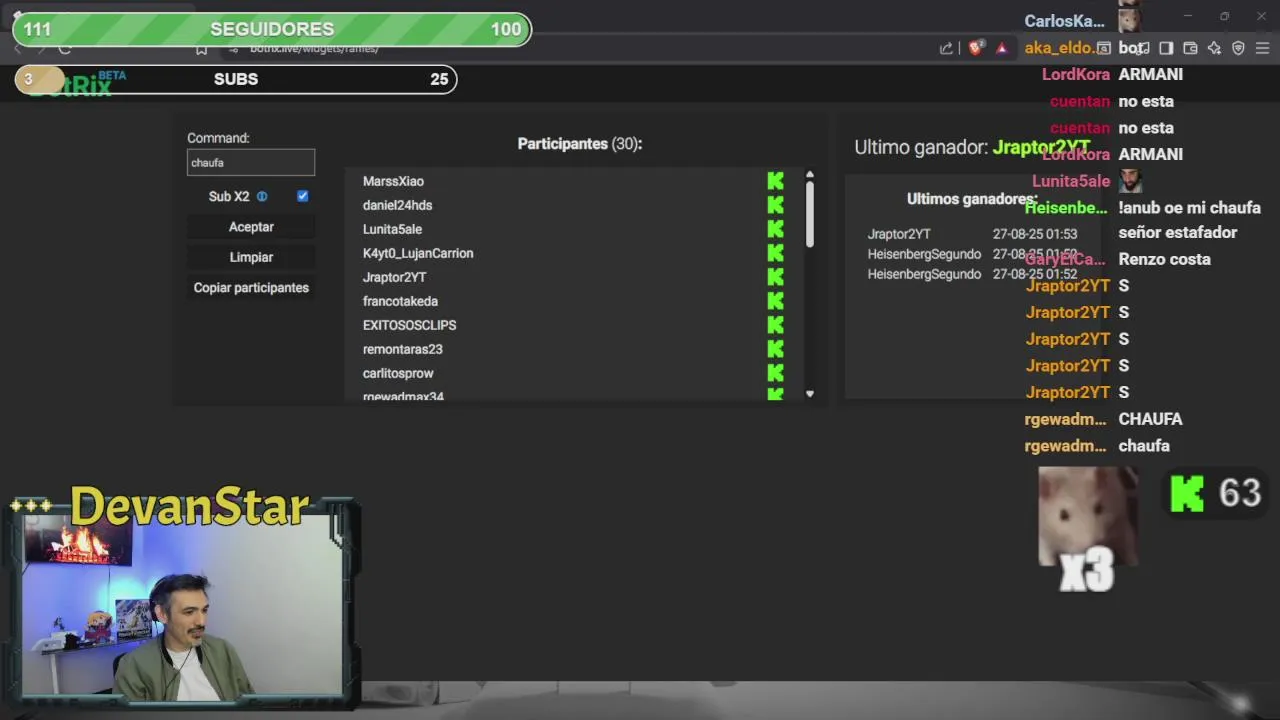Viewport: 1280px width, 720px height.
Task: Click the uppercase CHAUFA chat message
Action: click(x=1150, y=419)
